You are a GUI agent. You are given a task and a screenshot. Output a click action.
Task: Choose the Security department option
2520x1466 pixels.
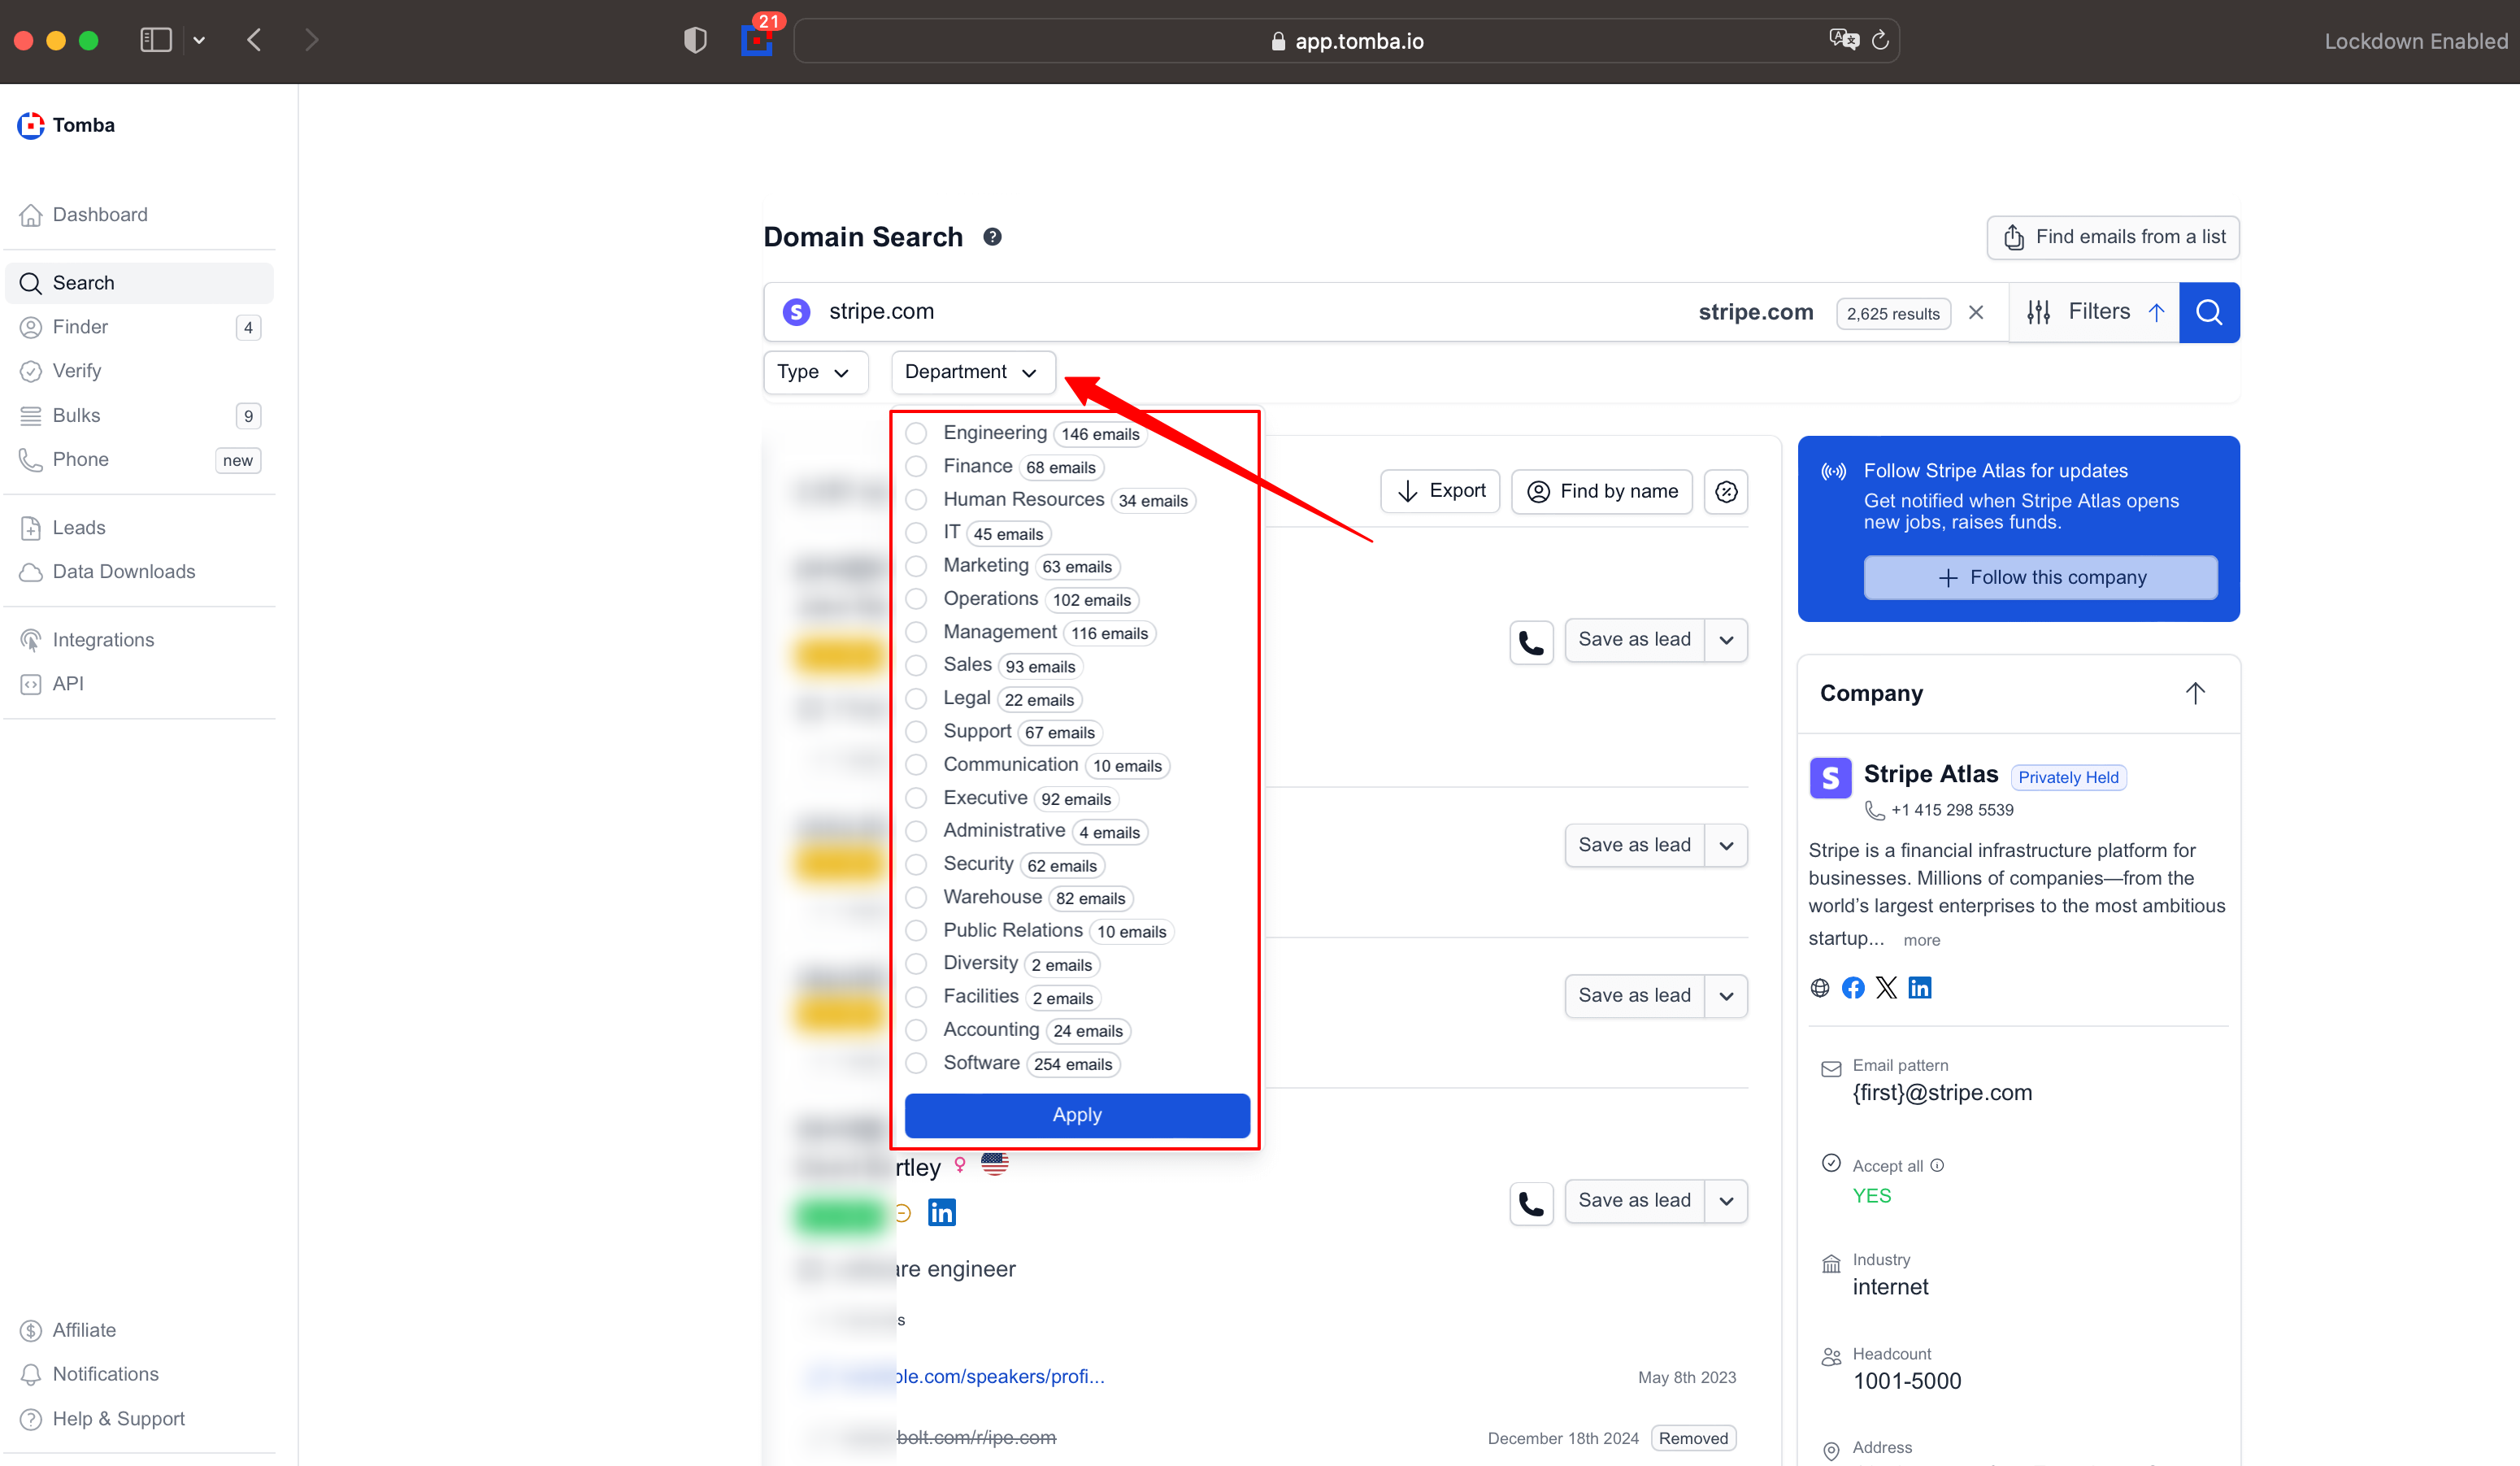click(916, 864)
